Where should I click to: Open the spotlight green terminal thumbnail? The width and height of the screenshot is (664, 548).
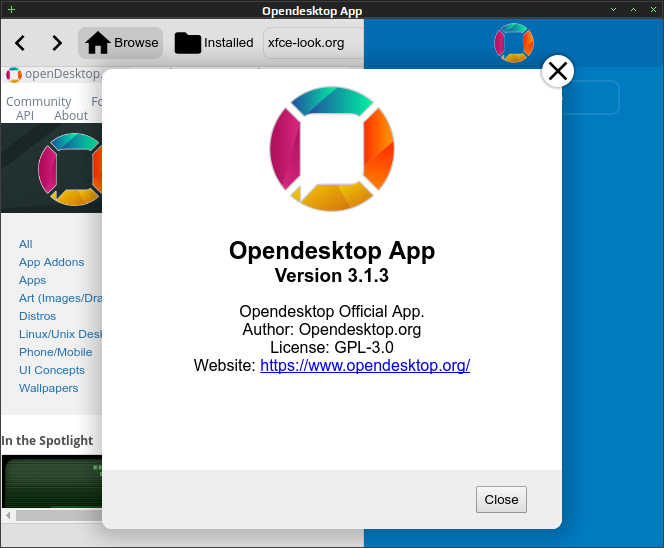coord(52,481)
